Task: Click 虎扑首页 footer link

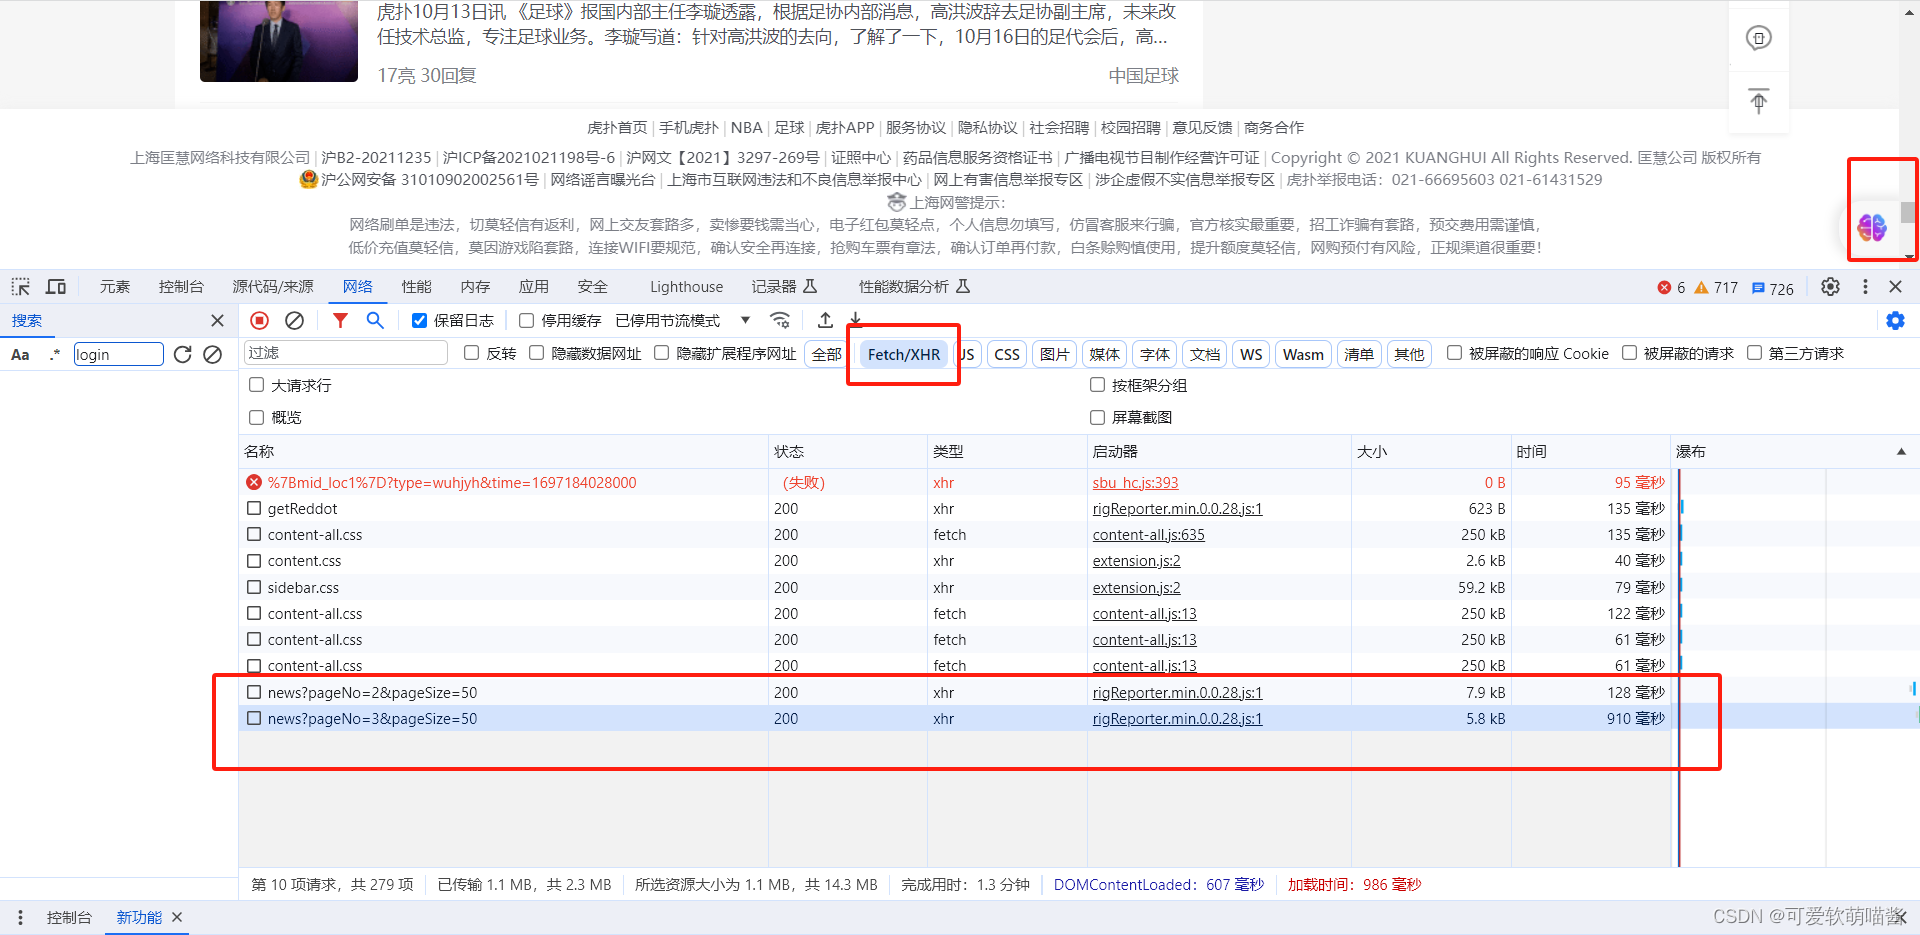Action: (x=617, y=128)
